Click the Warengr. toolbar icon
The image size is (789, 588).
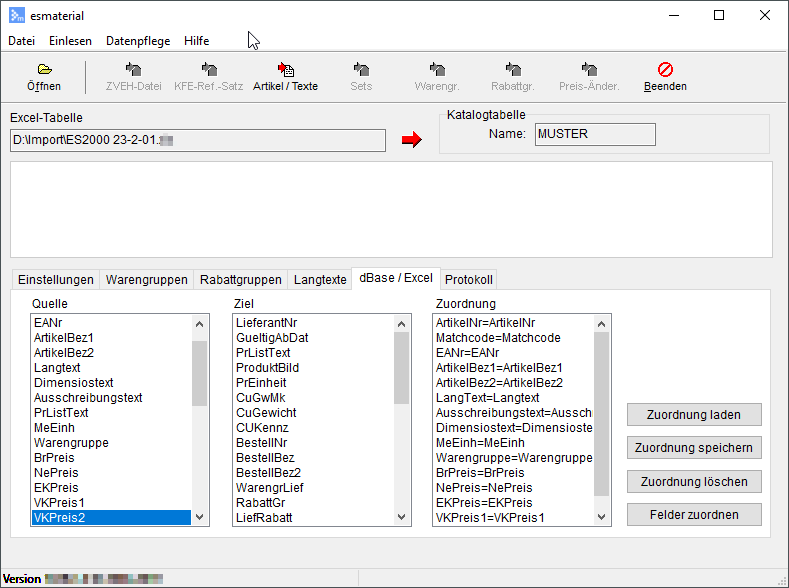tap(437, 70)
